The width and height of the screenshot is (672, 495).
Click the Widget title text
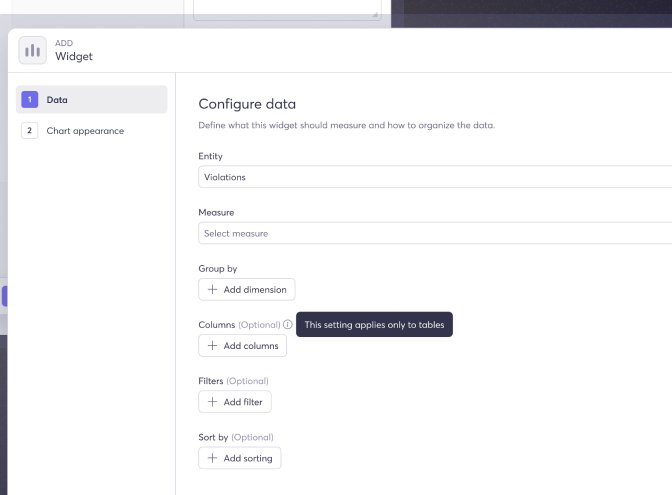[x=74, y=56]
